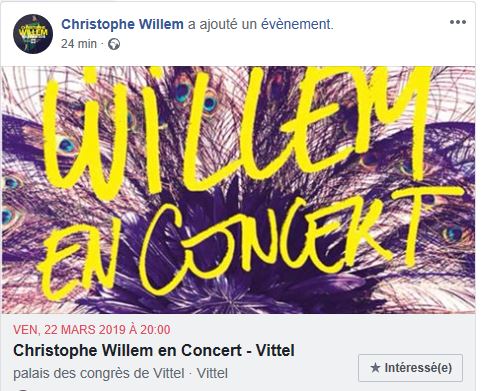Click the event details card below the cover image
The width and height of the screenshot is (484, 391).
[238, 352]
